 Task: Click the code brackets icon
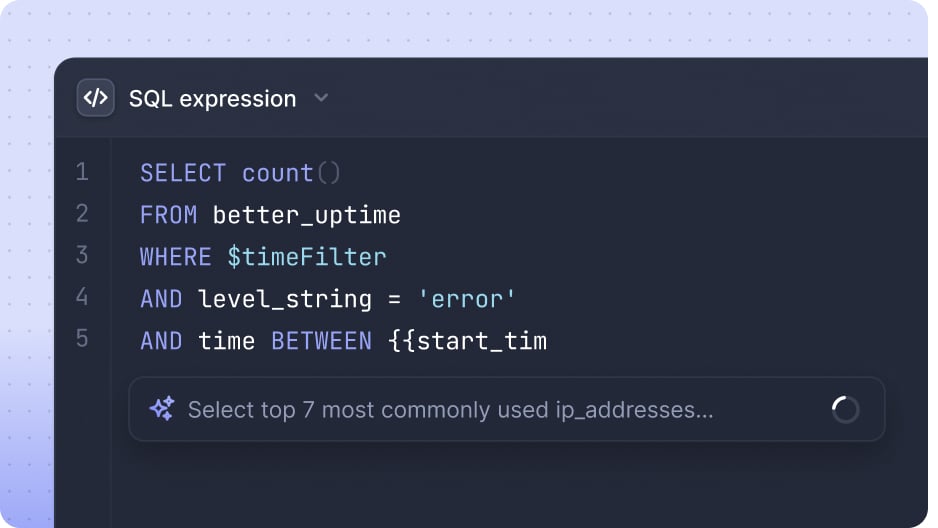[x=95, y=97]
